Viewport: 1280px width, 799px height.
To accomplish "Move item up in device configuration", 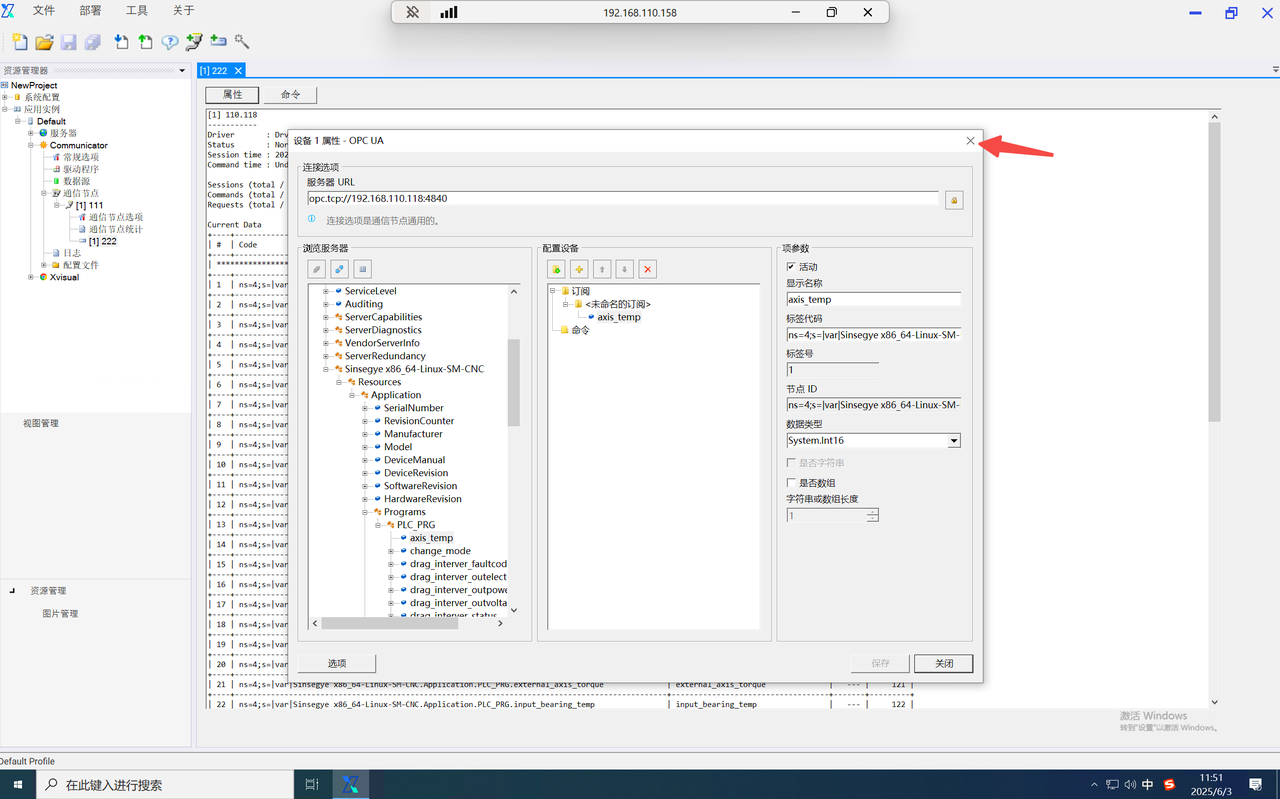I will tap(602, 269).
